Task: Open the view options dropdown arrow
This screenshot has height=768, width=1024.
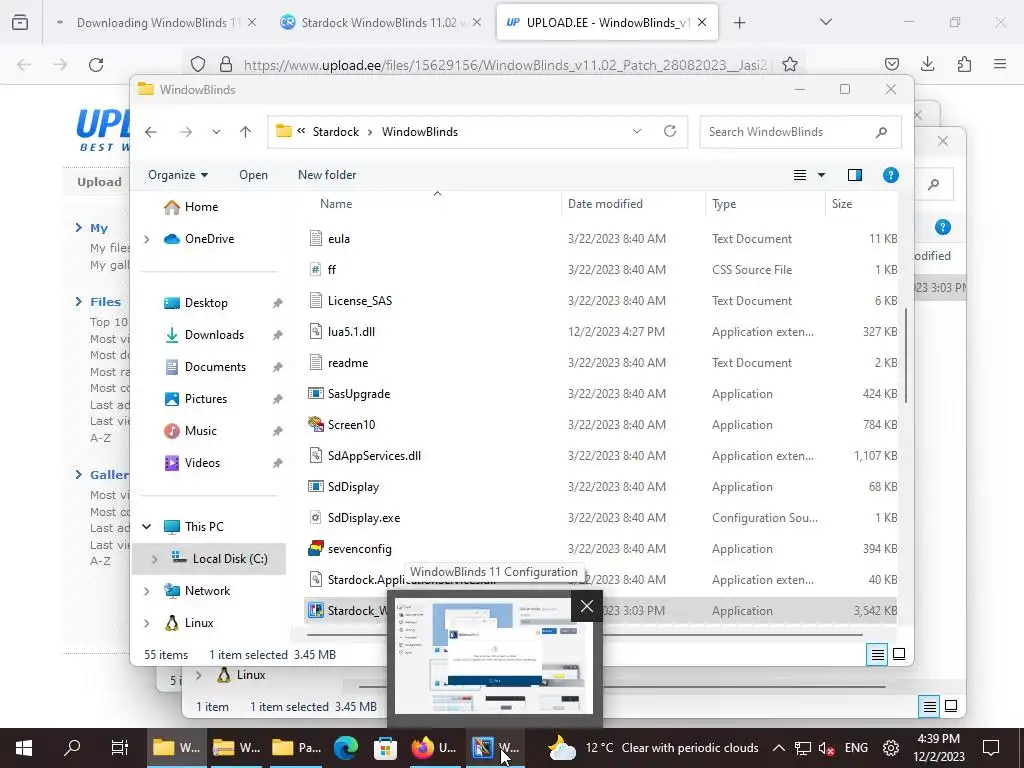Action: pos(822,175)
